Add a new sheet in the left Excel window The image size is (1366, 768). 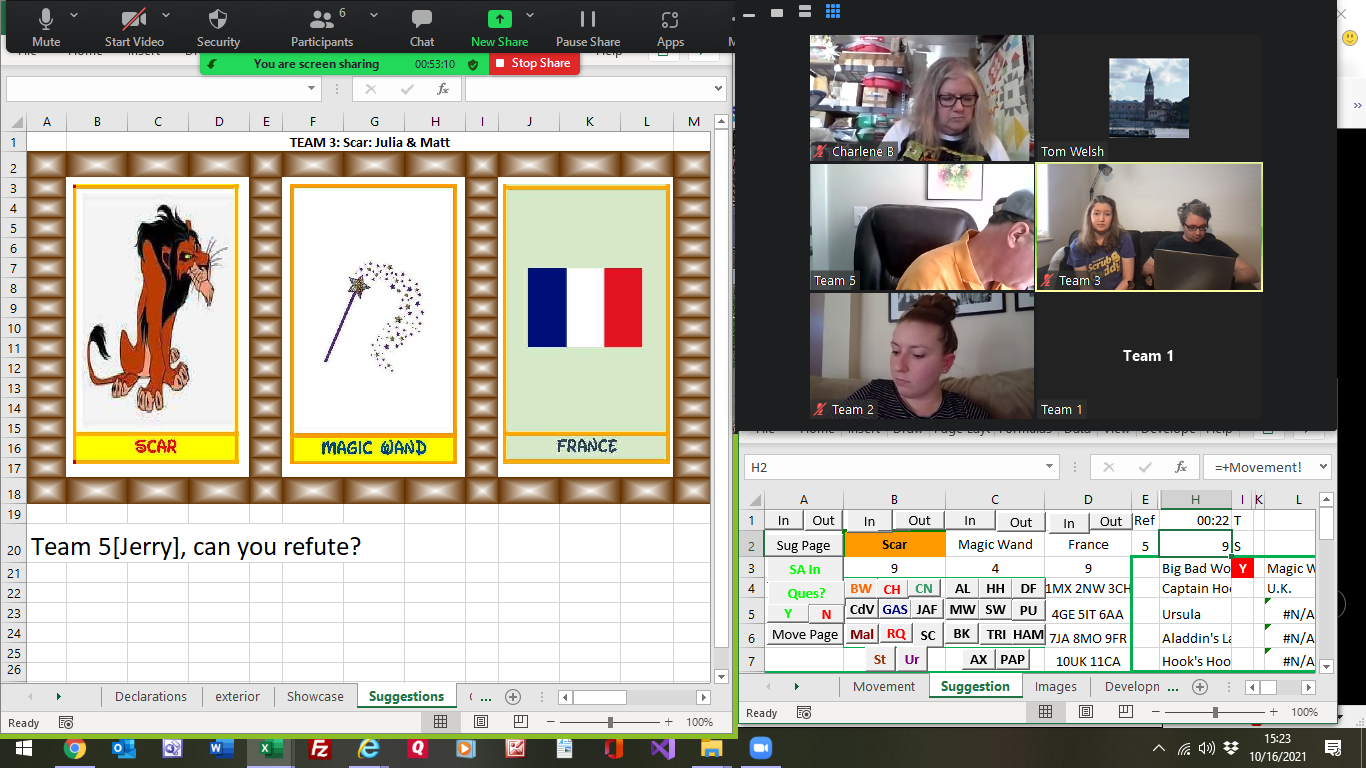click(x=513, y=697)
